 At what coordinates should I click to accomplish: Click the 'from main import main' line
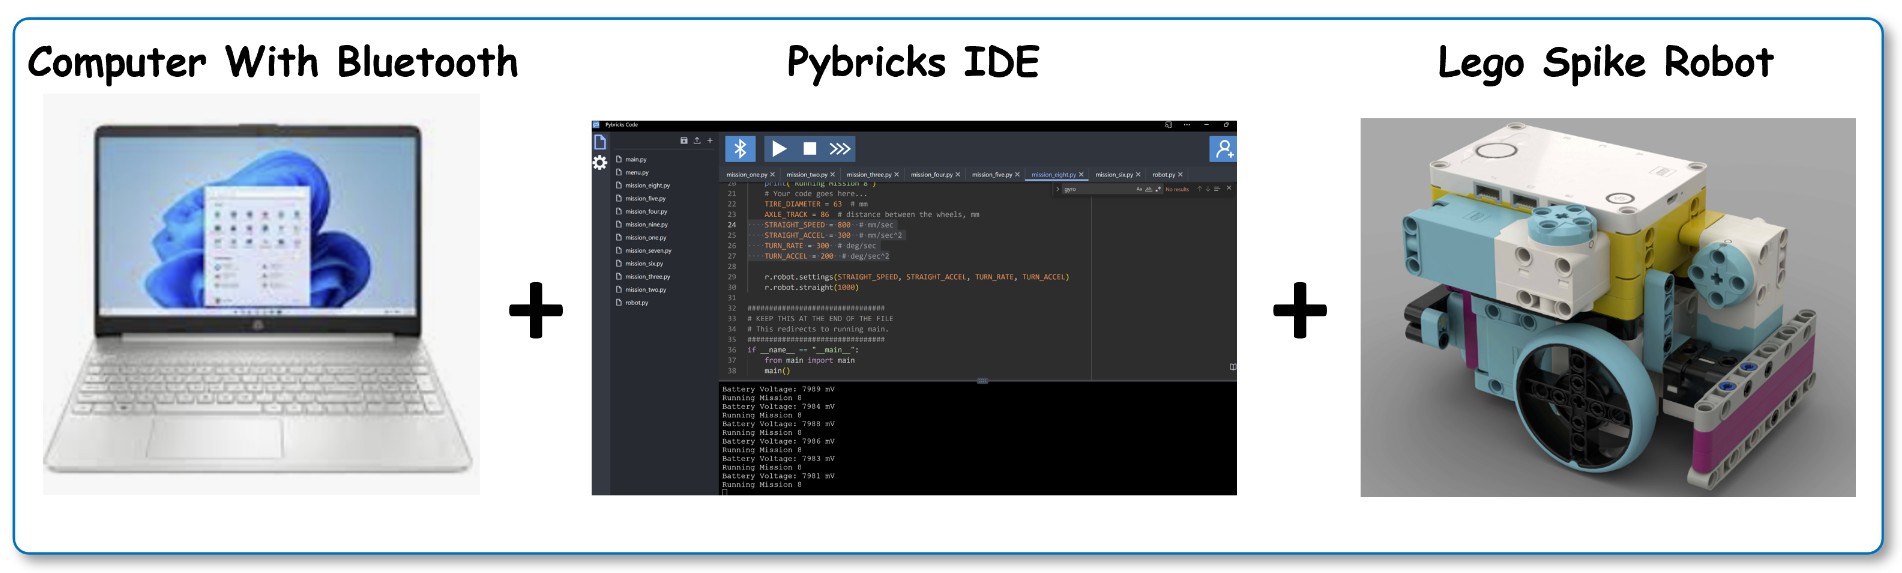[809, 361]
